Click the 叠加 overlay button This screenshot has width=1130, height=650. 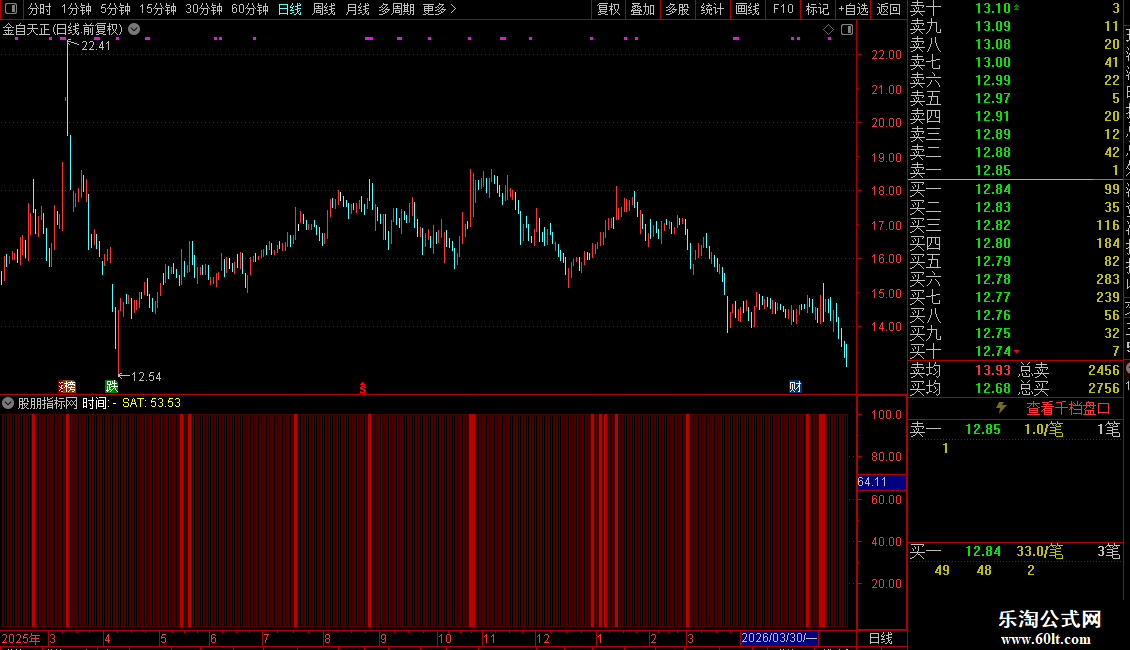coord(643,9)
